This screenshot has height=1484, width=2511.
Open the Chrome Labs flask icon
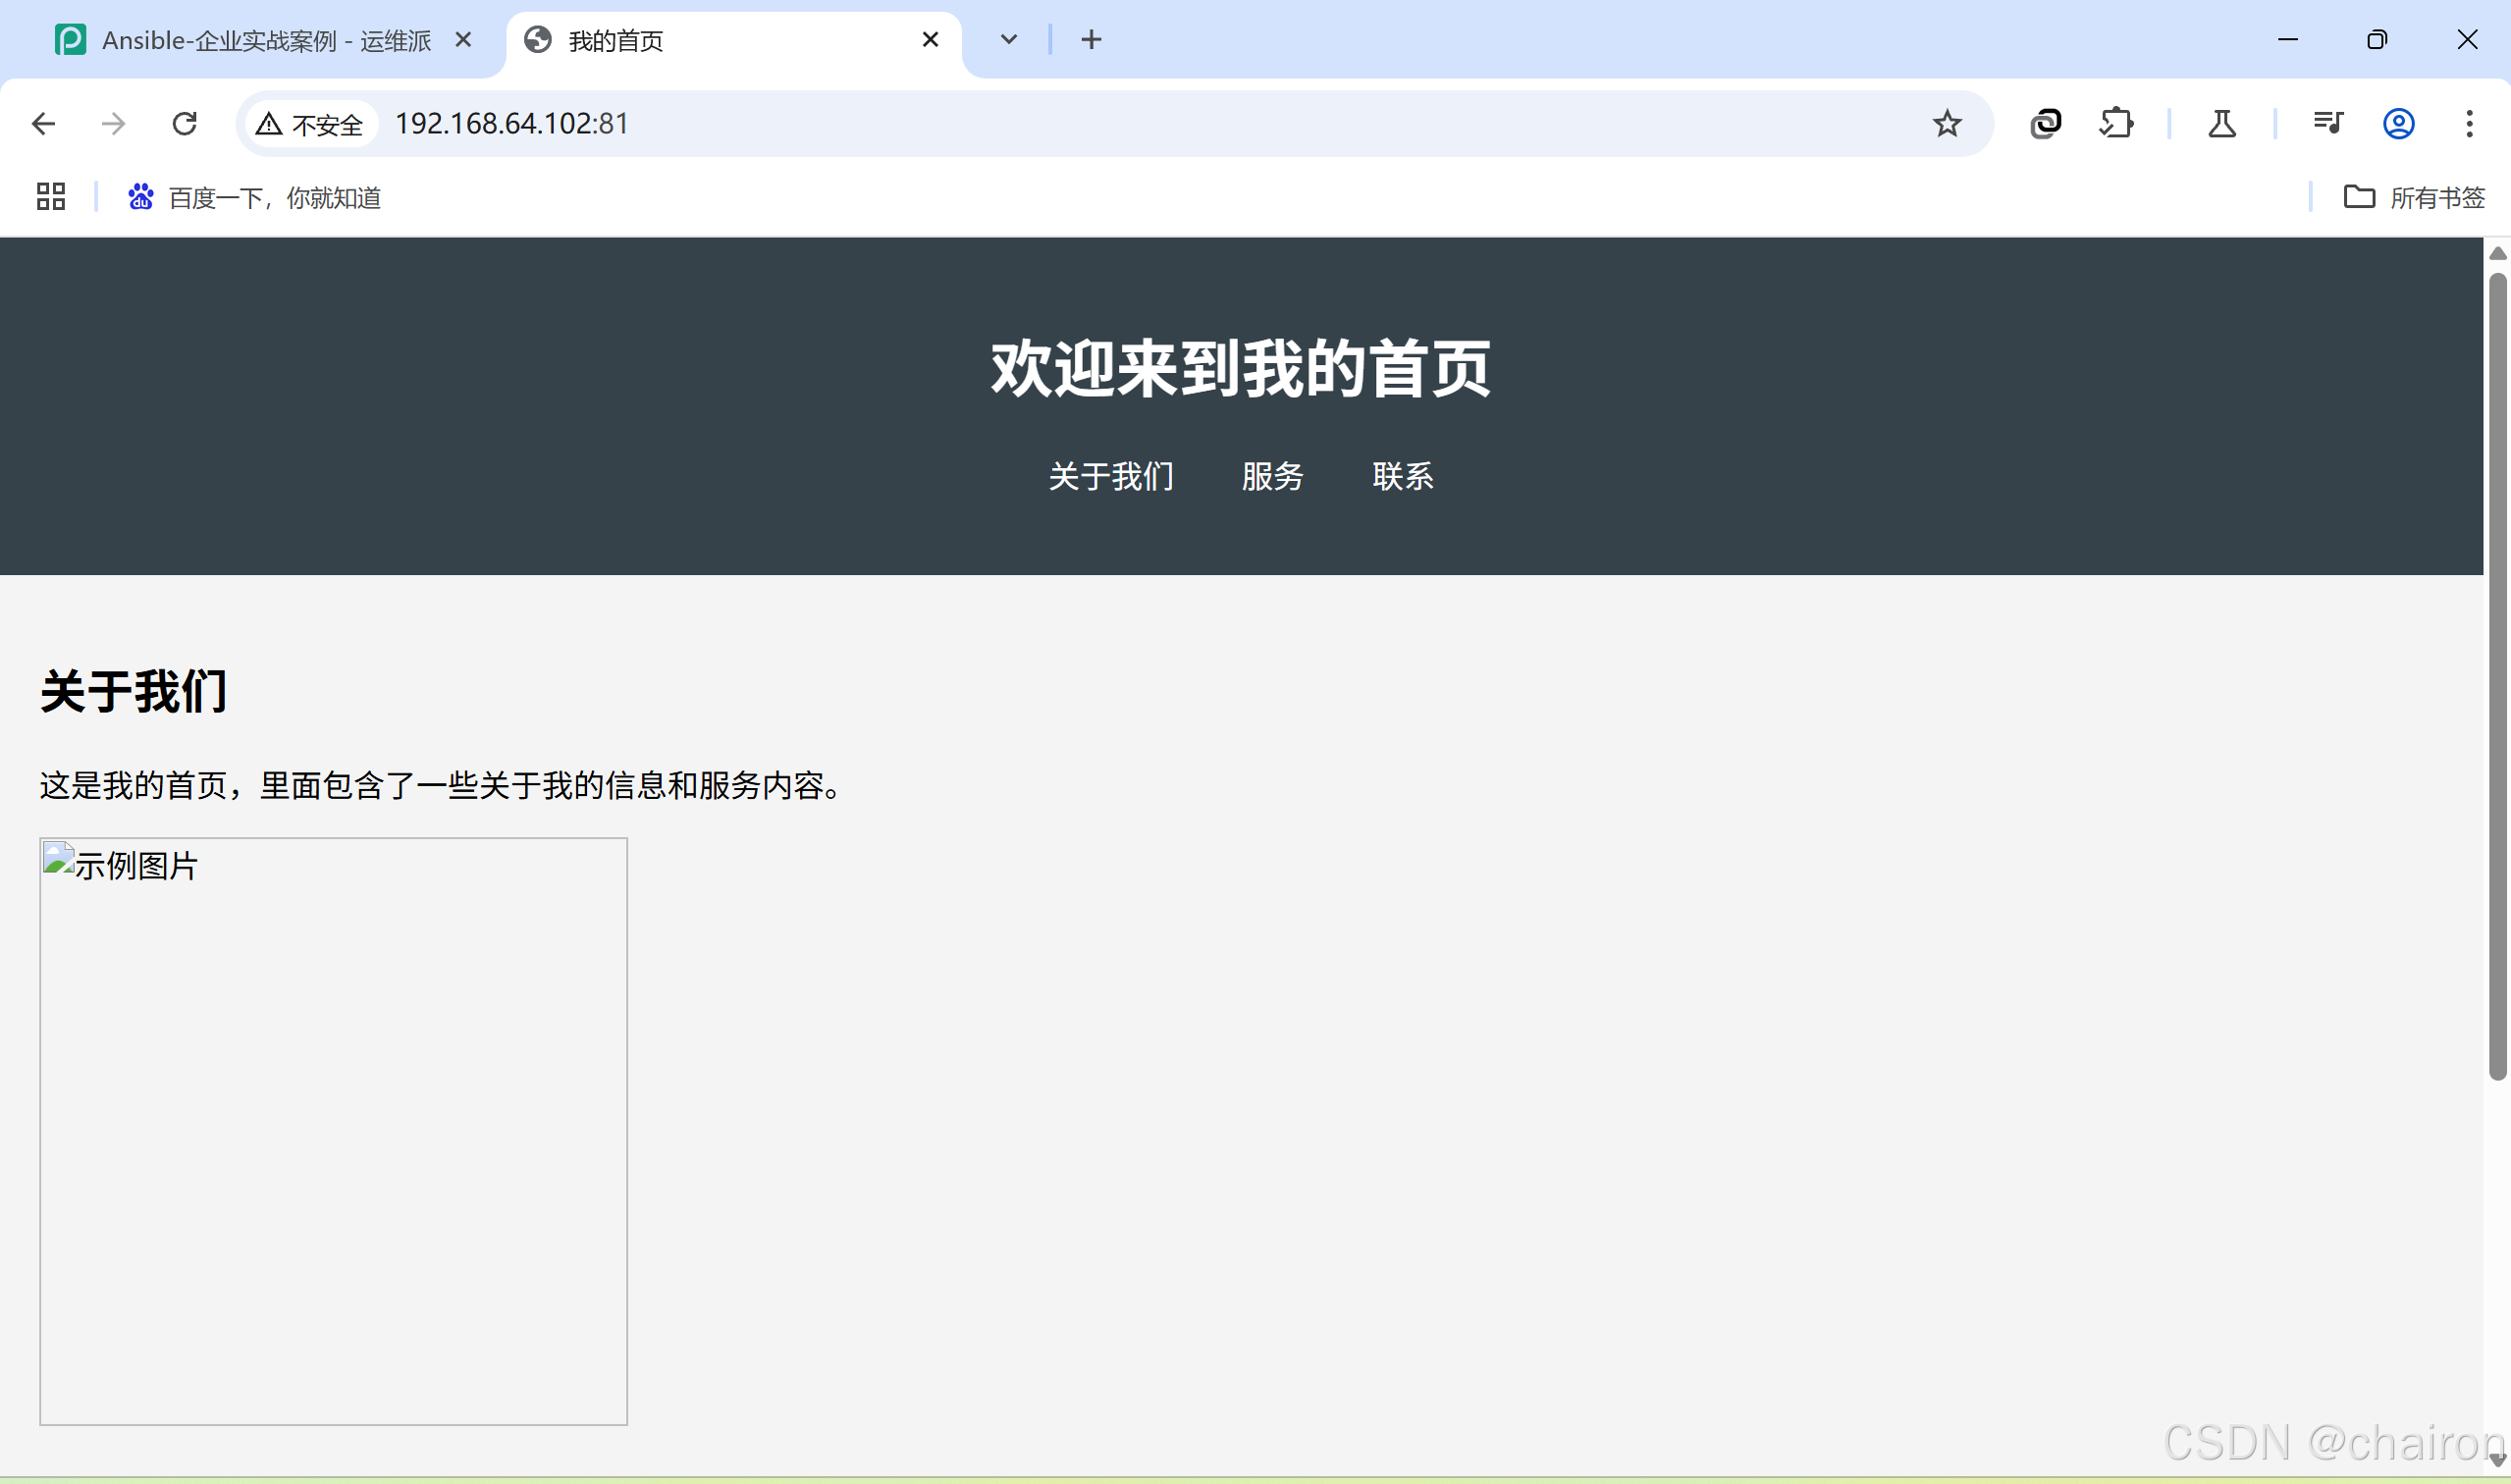pos(2221,124)
